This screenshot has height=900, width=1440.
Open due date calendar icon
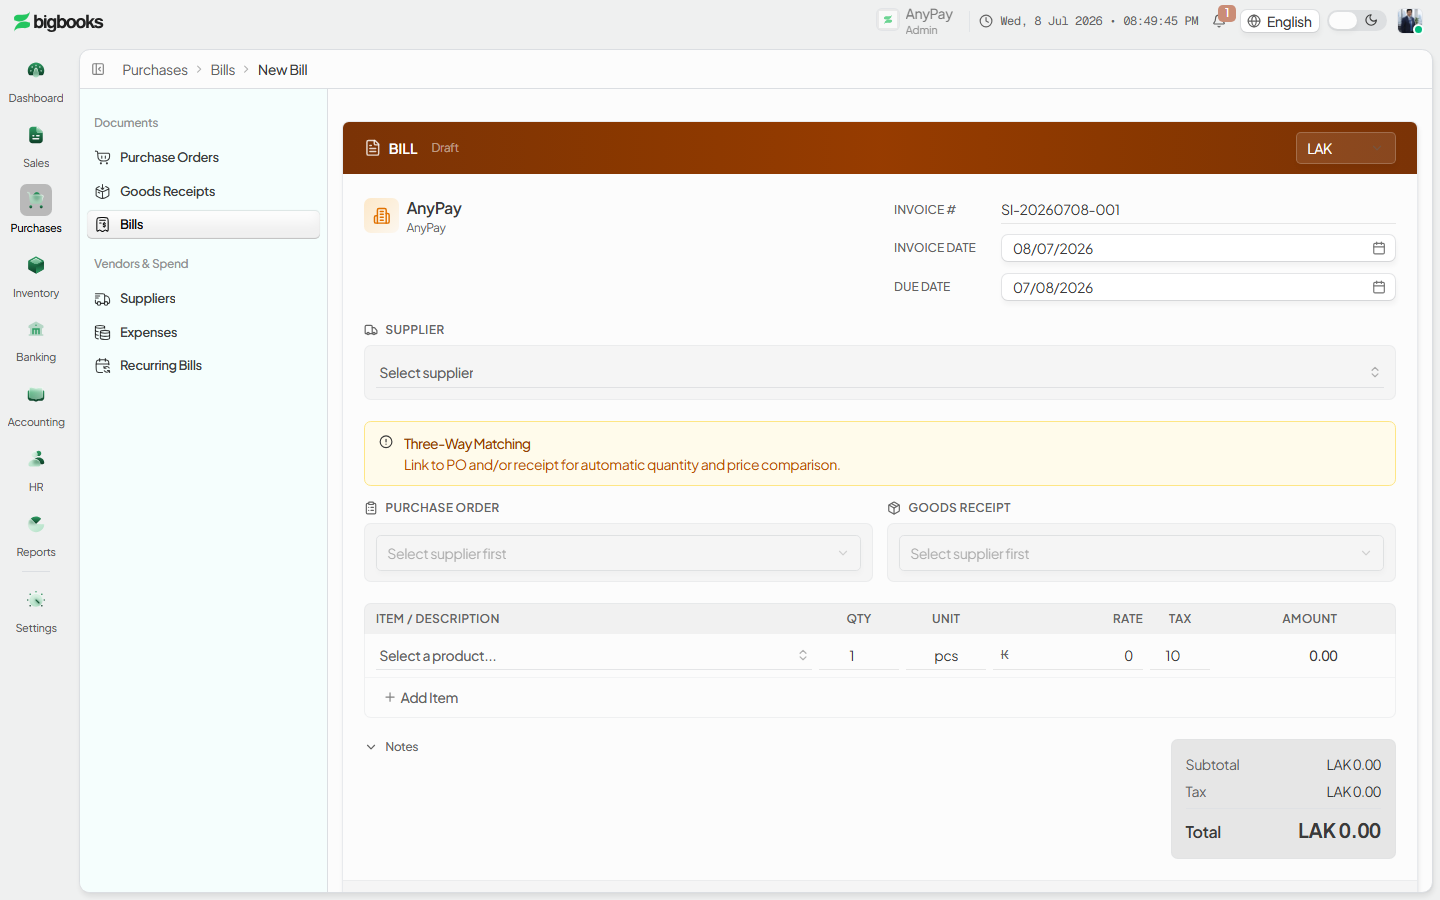[x=1378, y=287]
